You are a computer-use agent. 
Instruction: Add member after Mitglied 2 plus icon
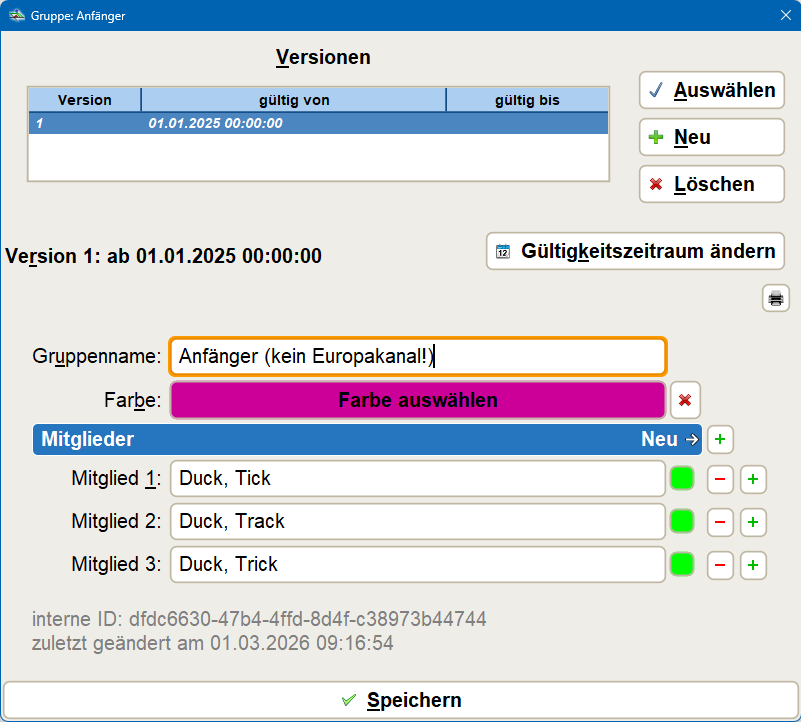point(753,522)
